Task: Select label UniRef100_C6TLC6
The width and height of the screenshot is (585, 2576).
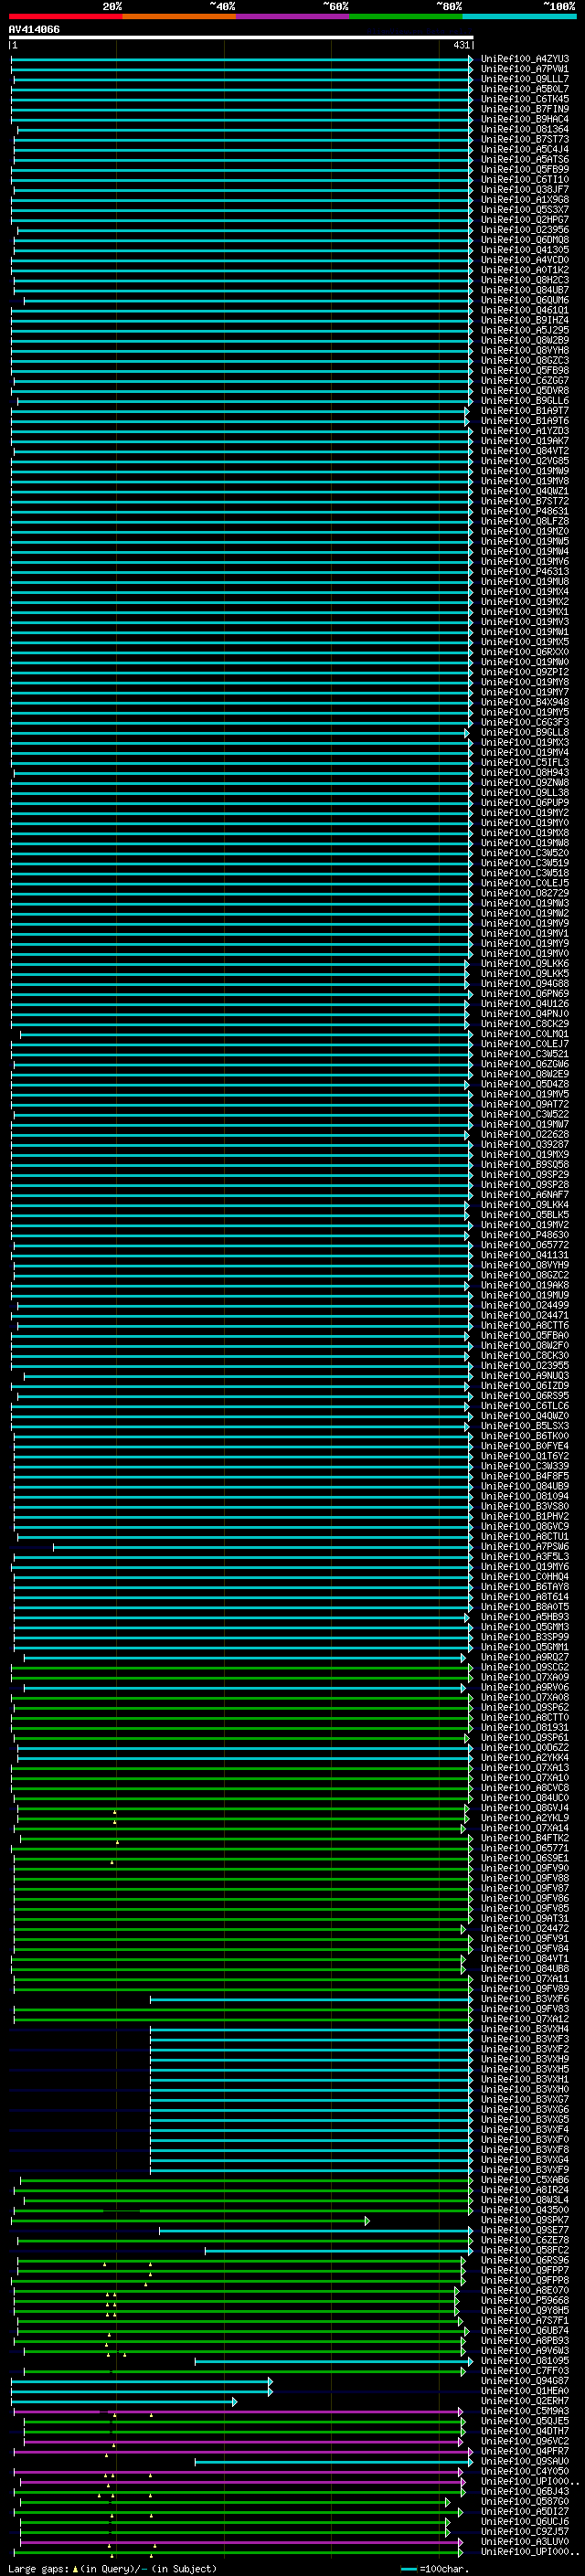Action: click(525, 1406)
